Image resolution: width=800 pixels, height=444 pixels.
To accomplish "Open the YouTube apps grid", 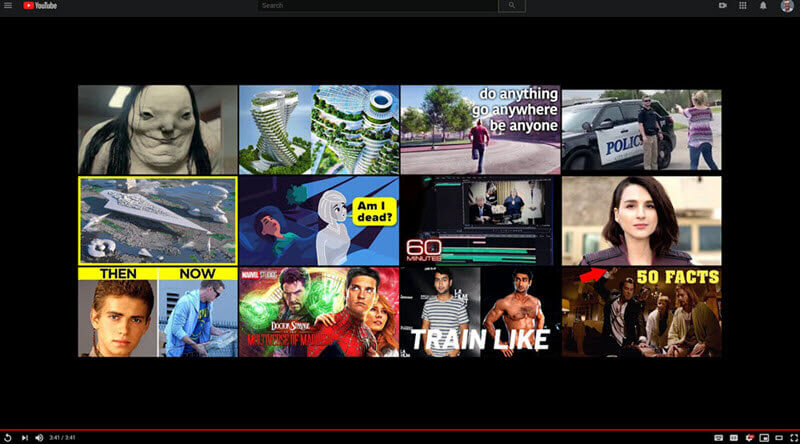I will (x=743, y=6).
